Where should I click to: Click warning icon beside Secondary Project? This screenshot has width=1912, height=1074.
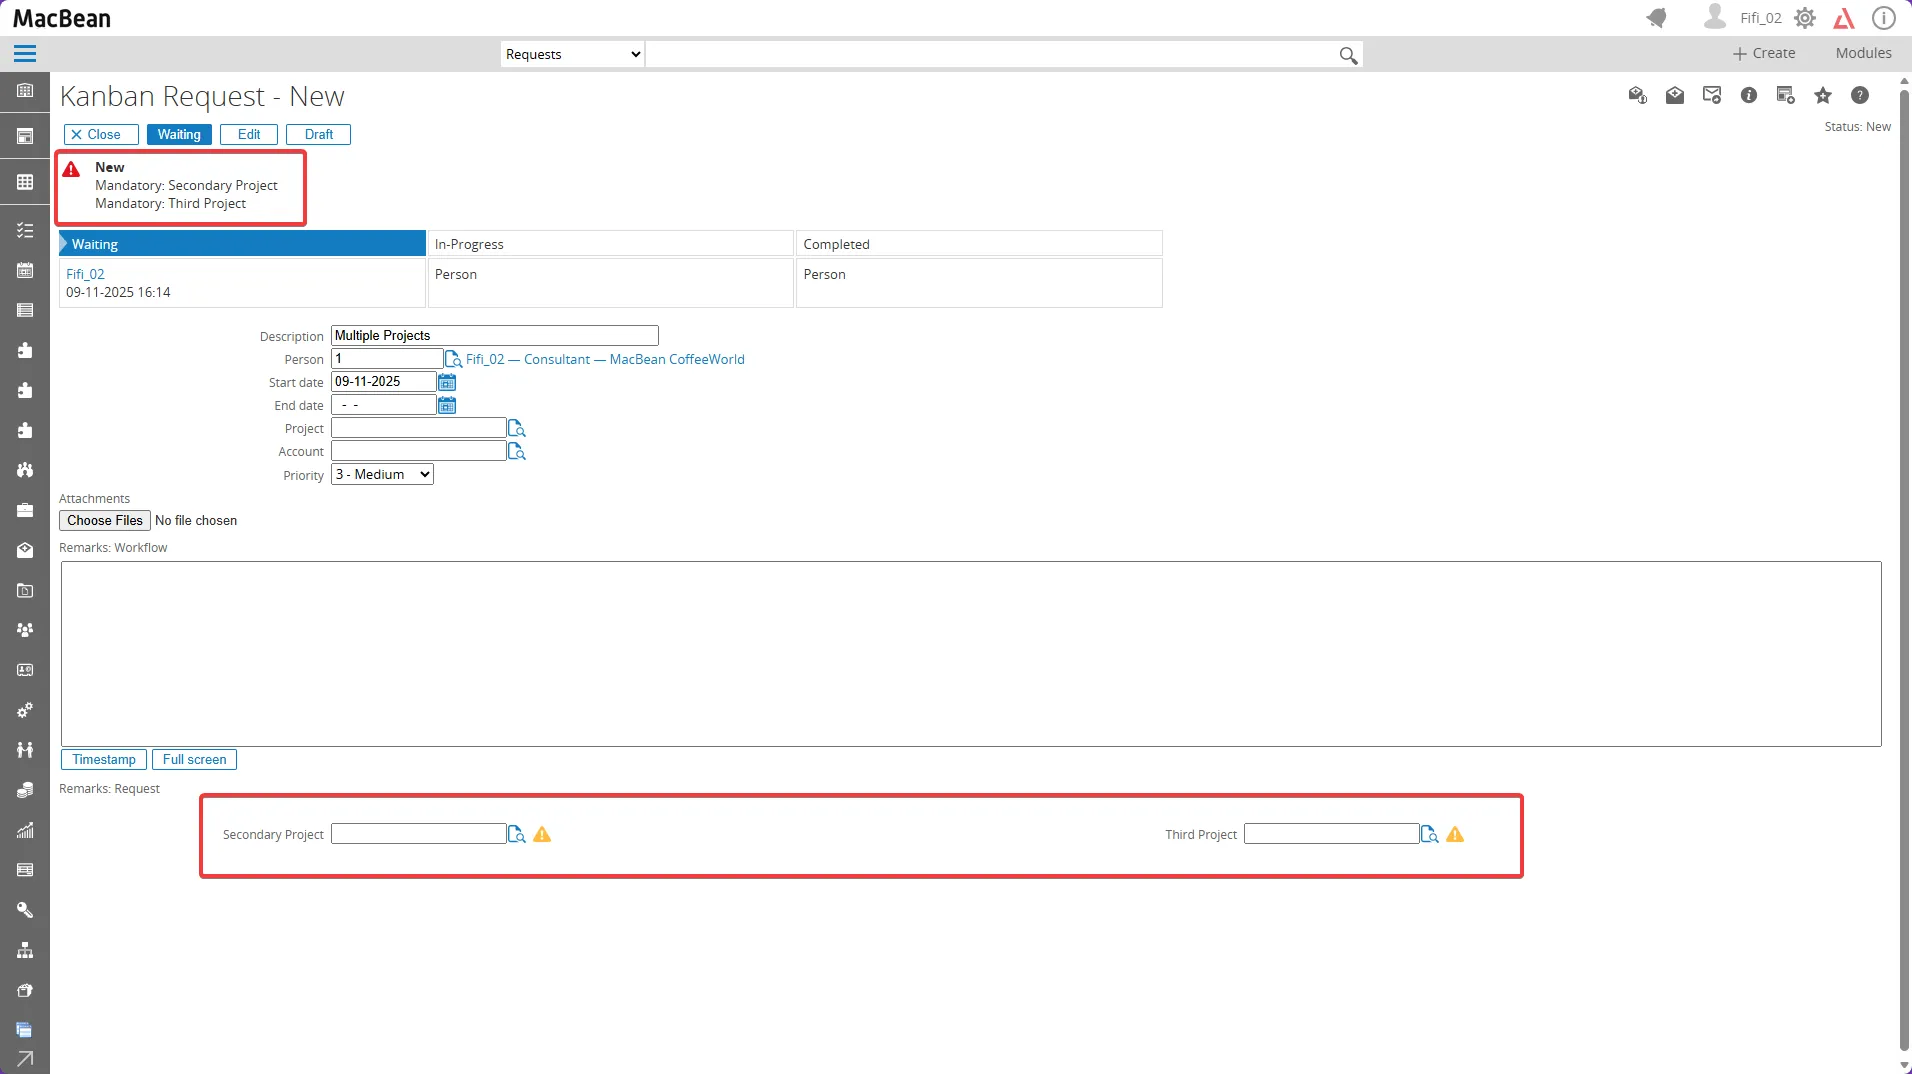click(542, 835)
